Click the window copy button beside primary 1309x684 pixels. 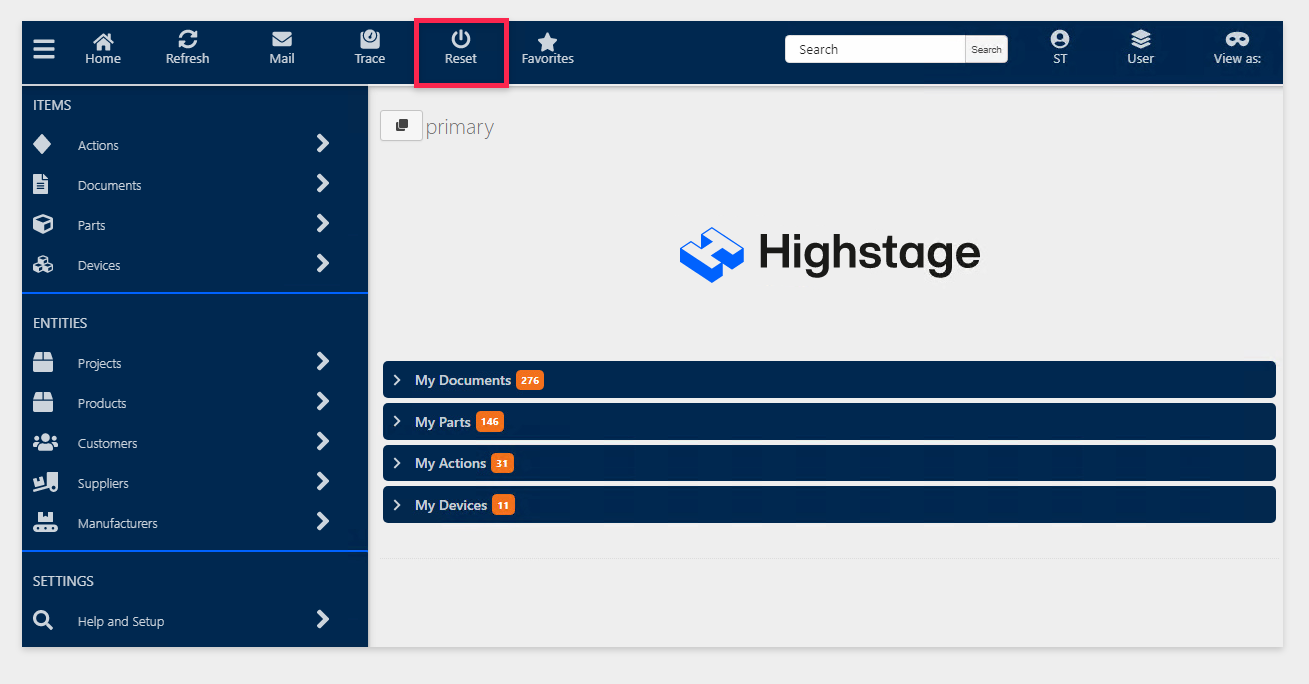coord(402,126)
